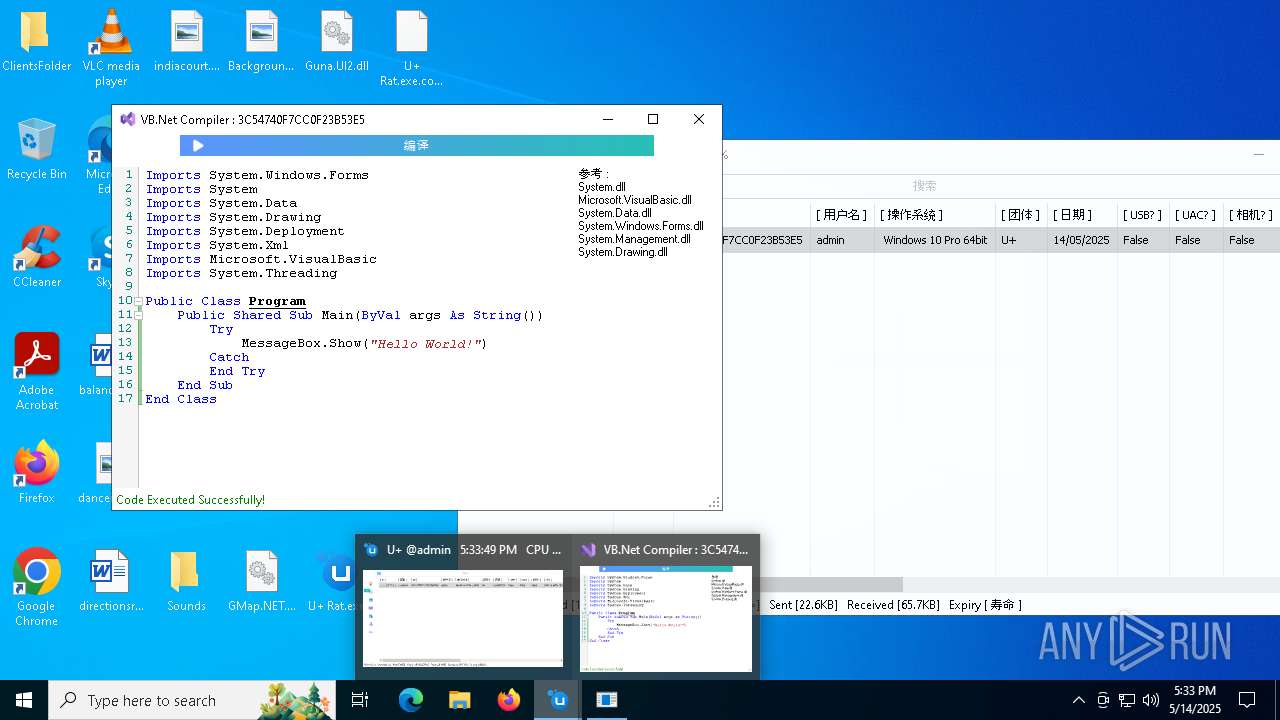Image resolution: width=1280 pixels, height=720 pixels.
Task: Click the horizontal scrollbar in U+ window
Action: 830,584
